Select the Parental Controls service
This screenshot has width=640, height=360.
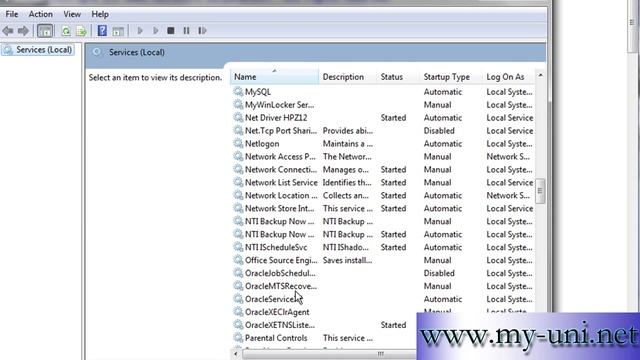pyautogui.click(x=276, y=338)
